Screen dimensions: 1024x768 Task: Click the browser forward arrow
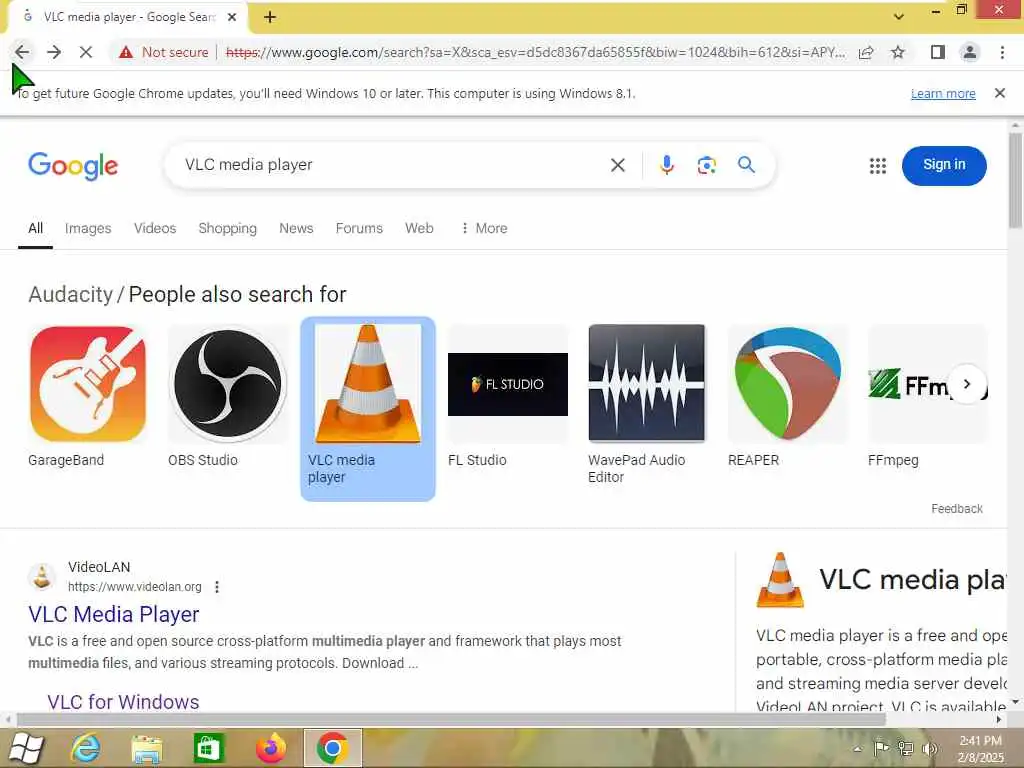coord(54,52)
